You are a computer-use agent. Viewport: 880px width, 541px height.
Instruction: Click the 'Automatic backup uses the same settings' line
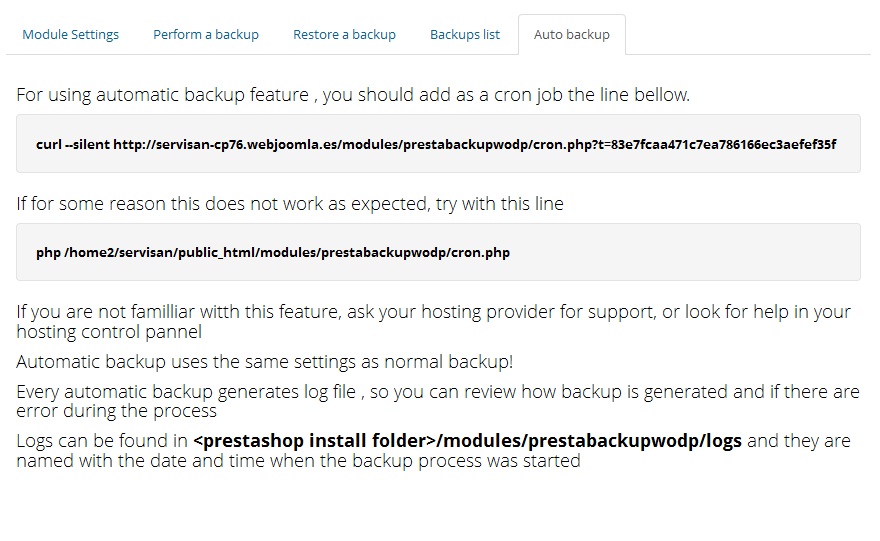(x=265, y=361)
